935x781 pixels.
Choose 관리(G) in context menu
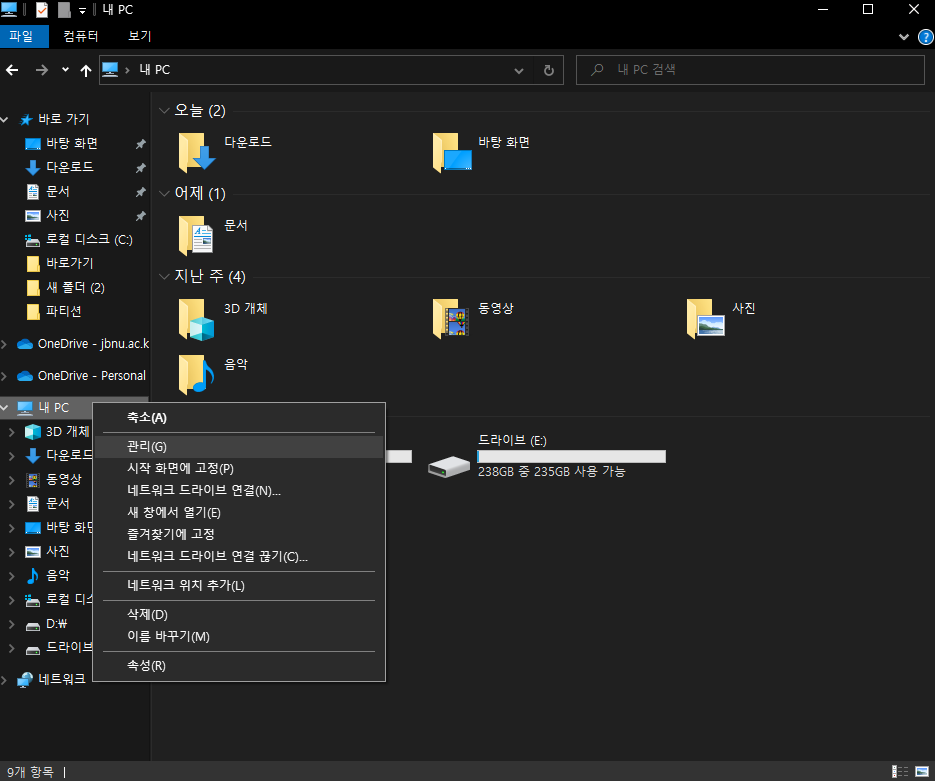[x=239, y=447]
